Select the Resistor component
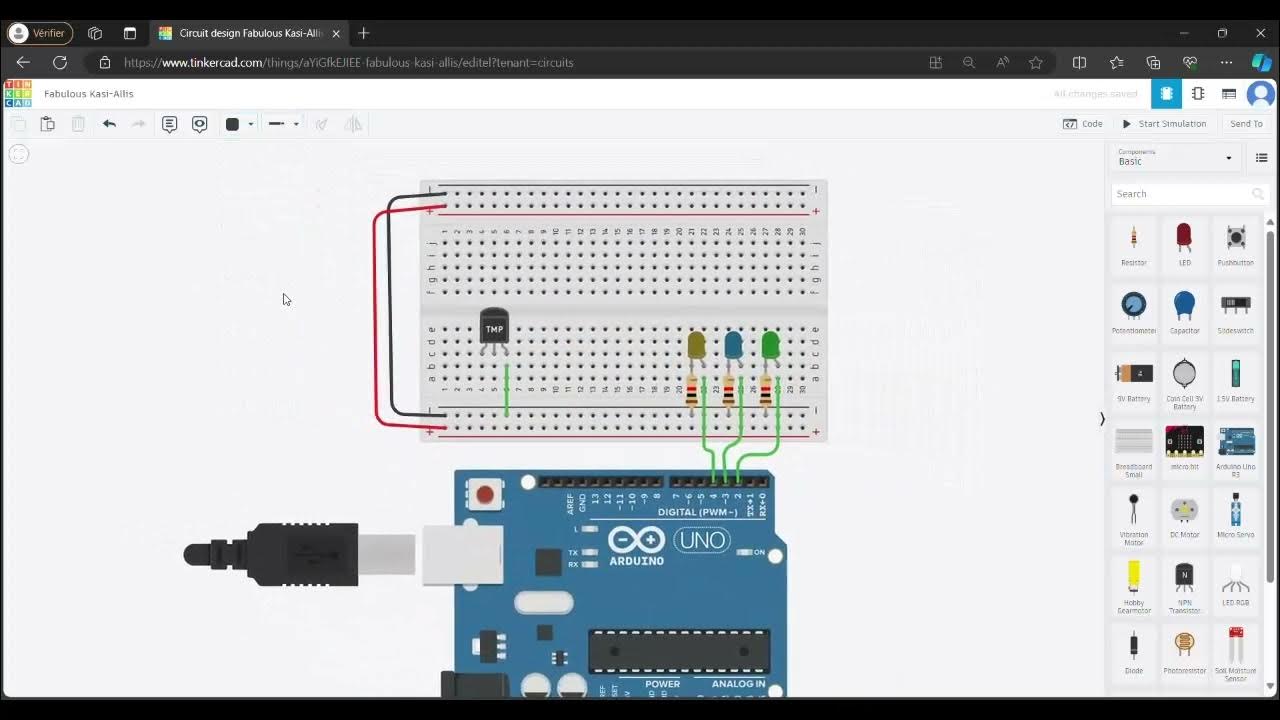The width and height of the screenshot is (1280, 720). (1133, 243)
